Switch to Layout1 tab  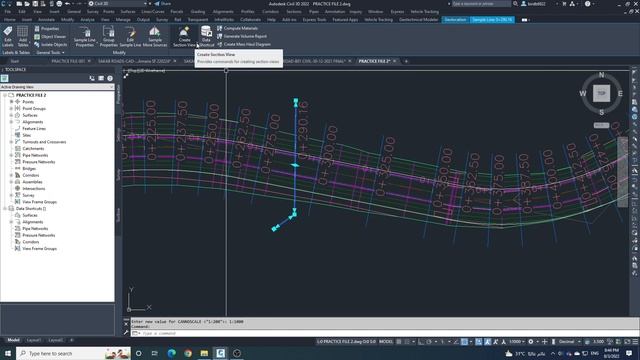click(33, 340)
